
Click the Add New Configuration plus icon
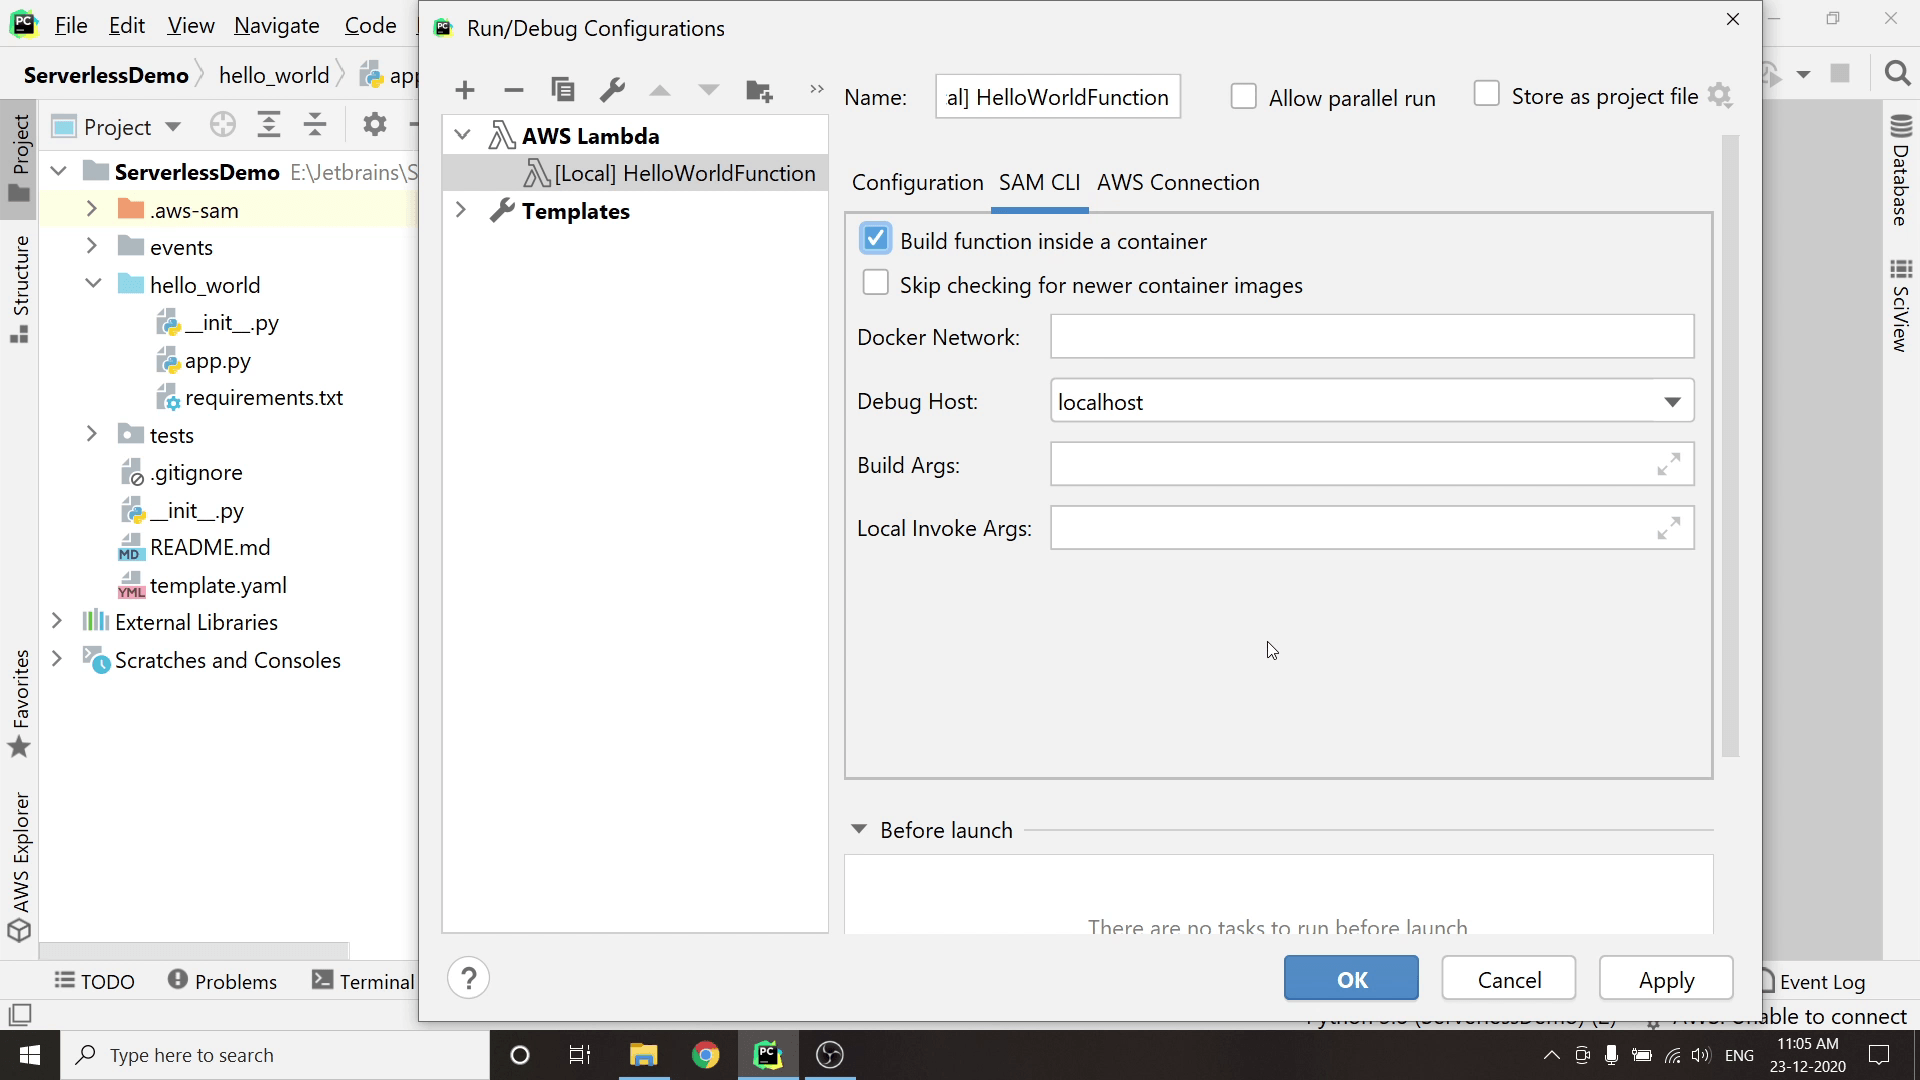tap(464, 91)
